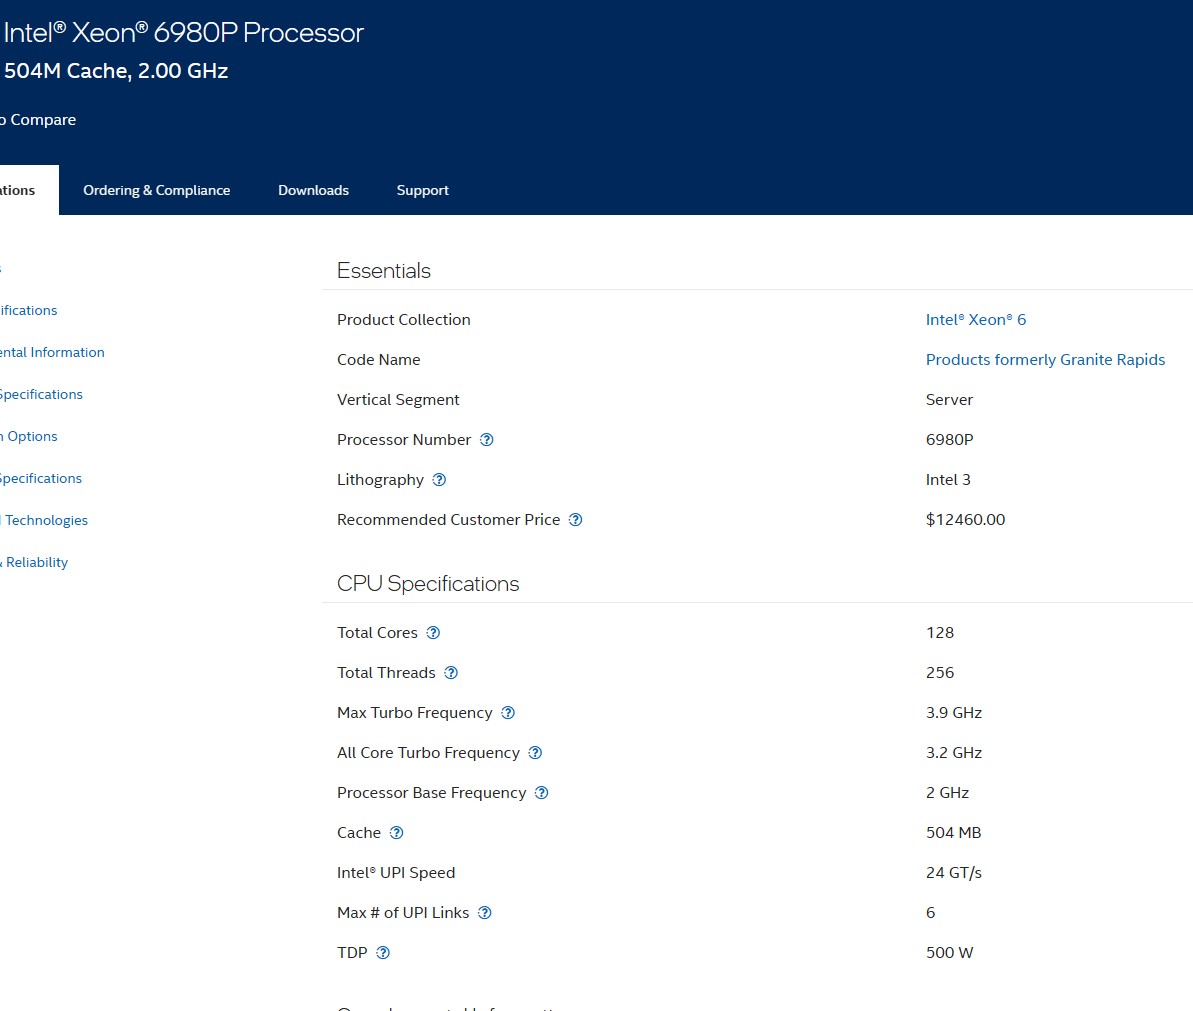
Task: Click the Vertical Segment label
Action: 398,400
